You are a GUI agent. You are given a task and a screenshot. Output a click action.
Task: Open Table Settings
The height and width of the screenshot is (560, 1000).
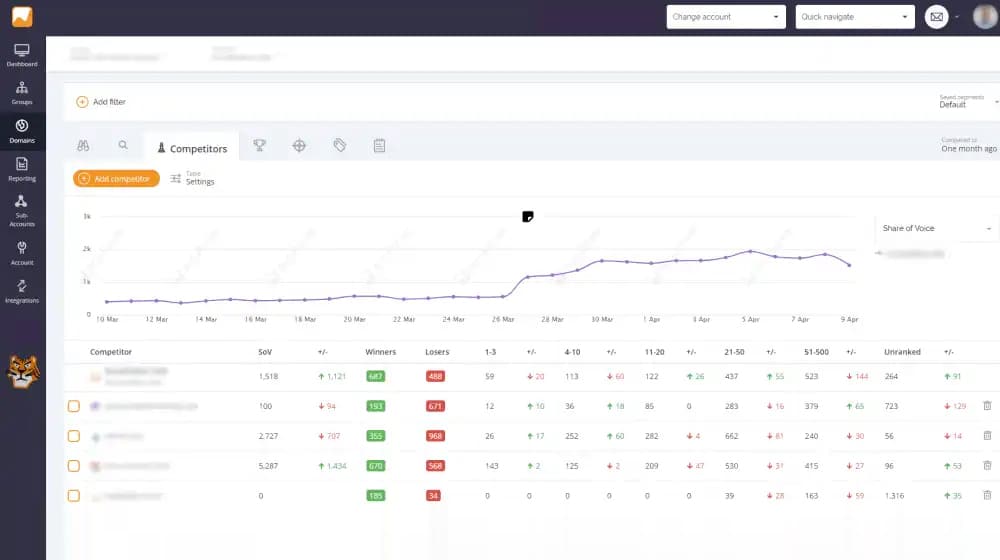click(x=193, y=179)
